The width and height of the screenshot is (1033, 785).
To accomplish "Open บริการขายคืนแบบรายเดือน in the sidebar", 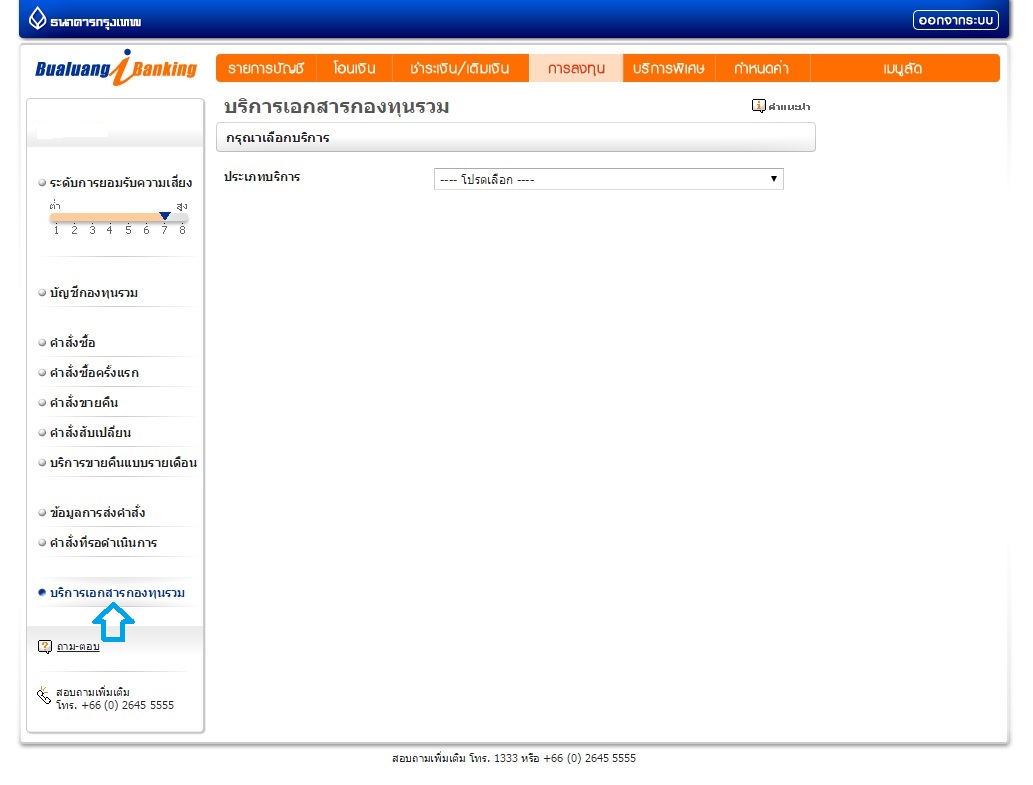I will pyautogui.click(x=123, y=463).
